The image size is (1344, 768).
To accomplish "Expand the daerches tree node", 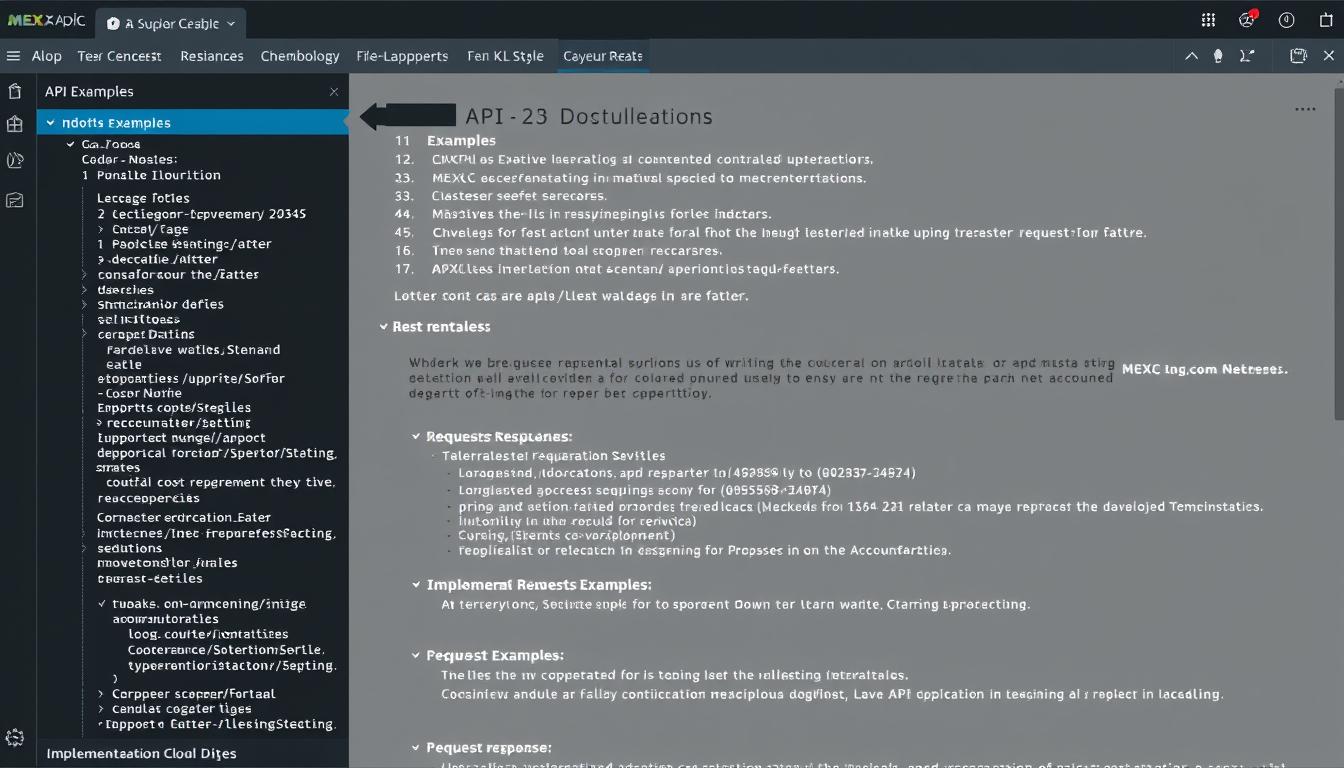I will pyautogui.click(x=85, y=289).
